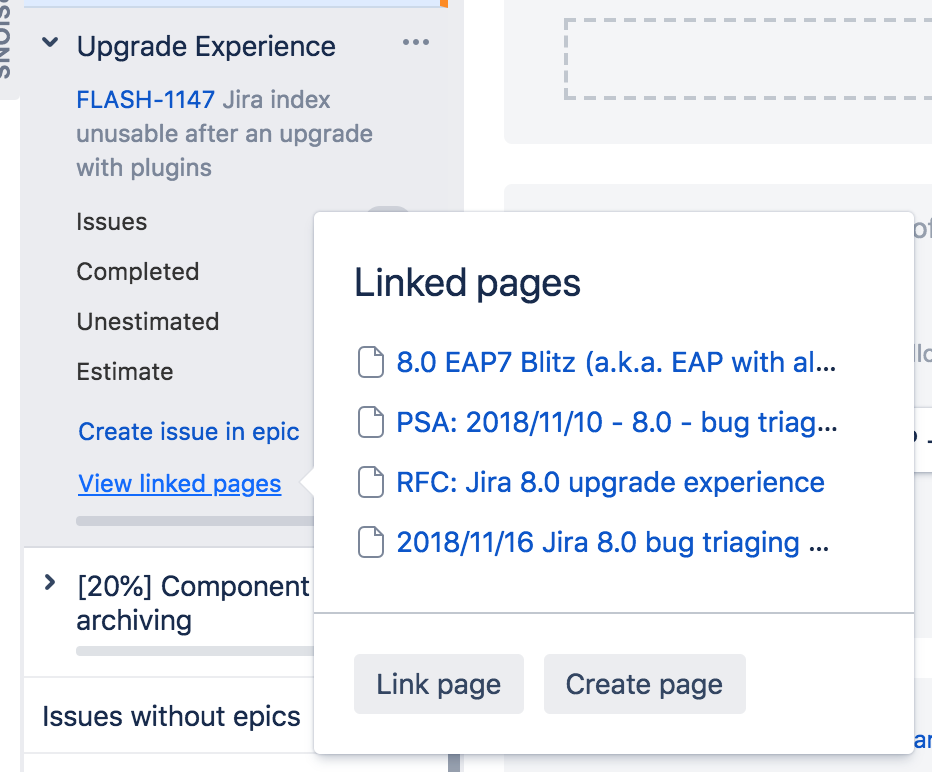Open 2018/11/16 Jira 8.0 bug triaging page
This screenshot has height=772, width=932.
coord(613,542)
